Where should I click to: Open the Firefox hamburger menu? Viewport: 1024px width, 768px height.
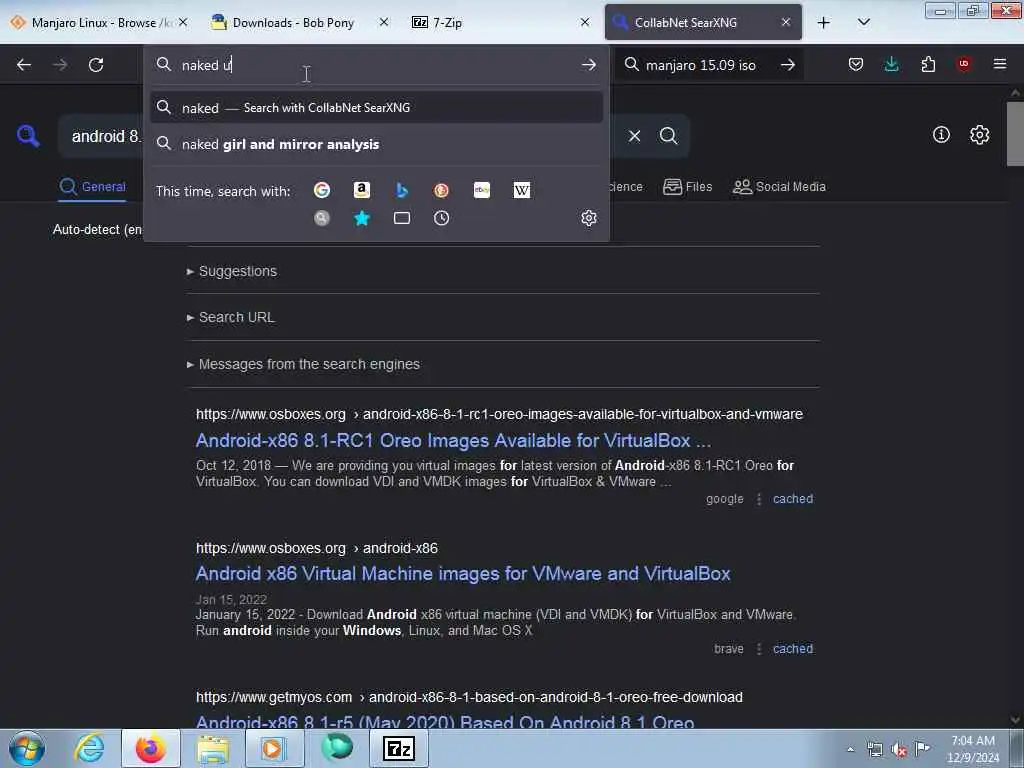(1000, 64)
